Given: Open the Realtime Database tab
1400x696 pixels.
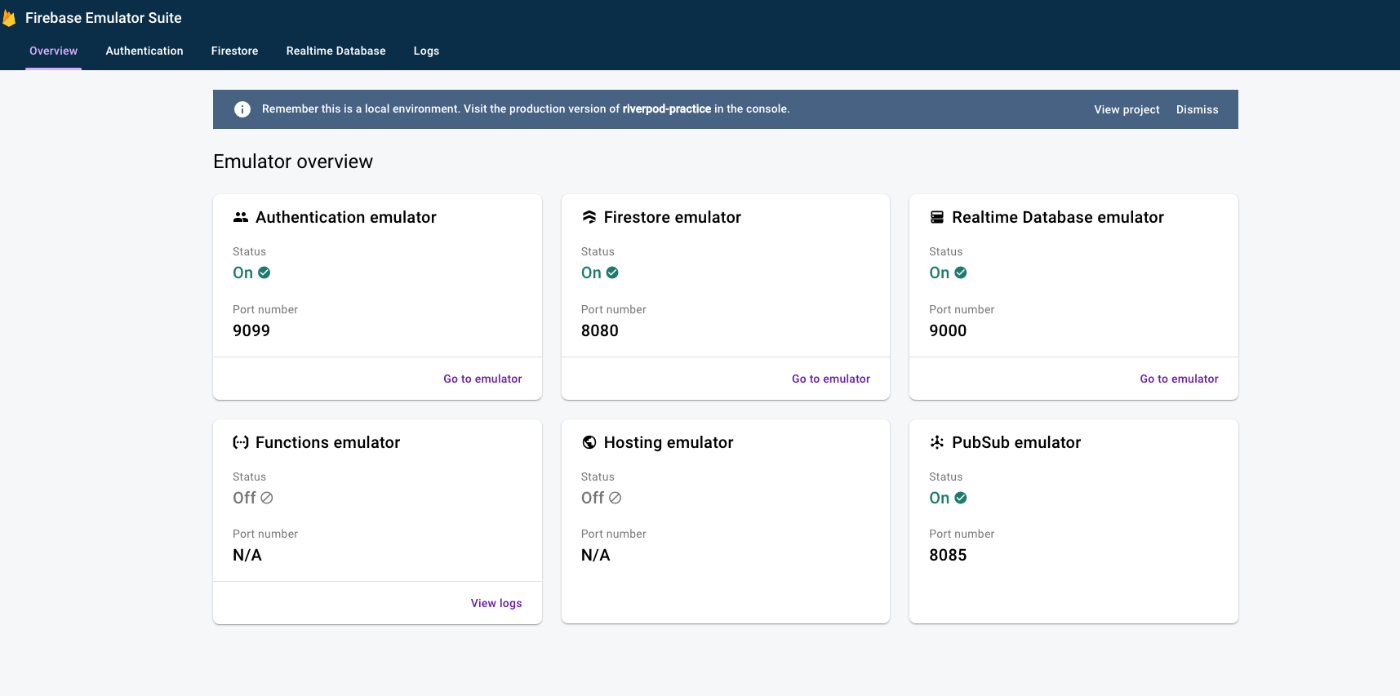Looking at the screenshot, I should 335,51.
